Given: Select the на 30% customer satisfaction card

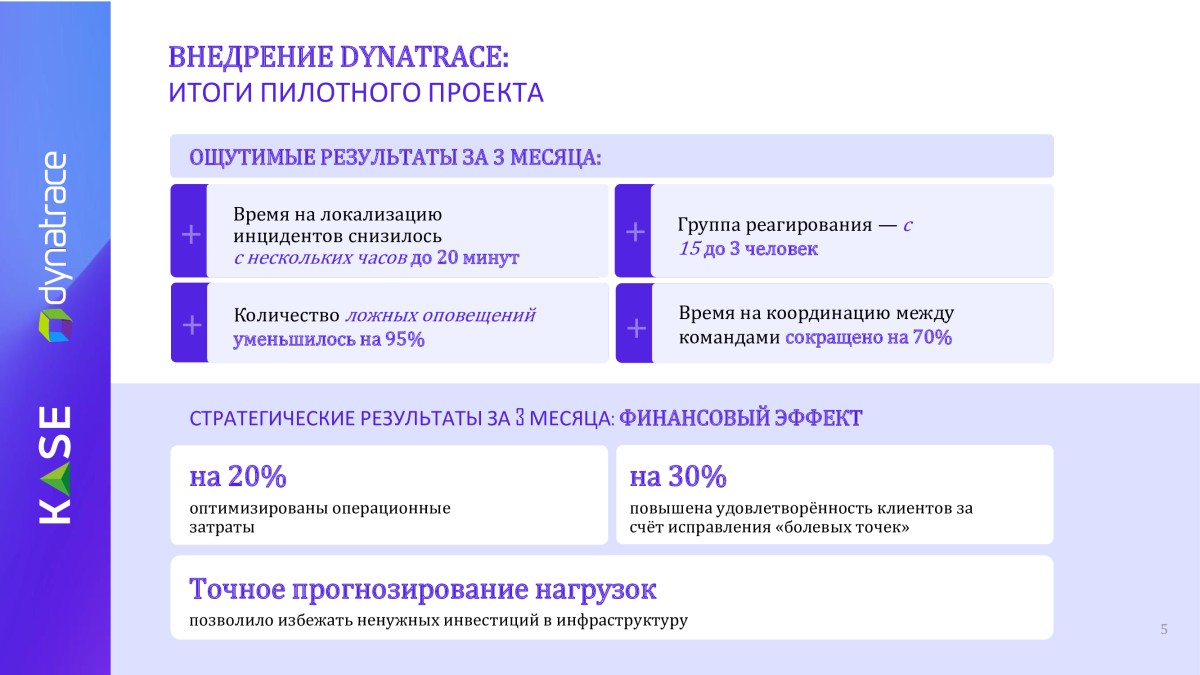Looking at the screenshot, I should 834,495.
